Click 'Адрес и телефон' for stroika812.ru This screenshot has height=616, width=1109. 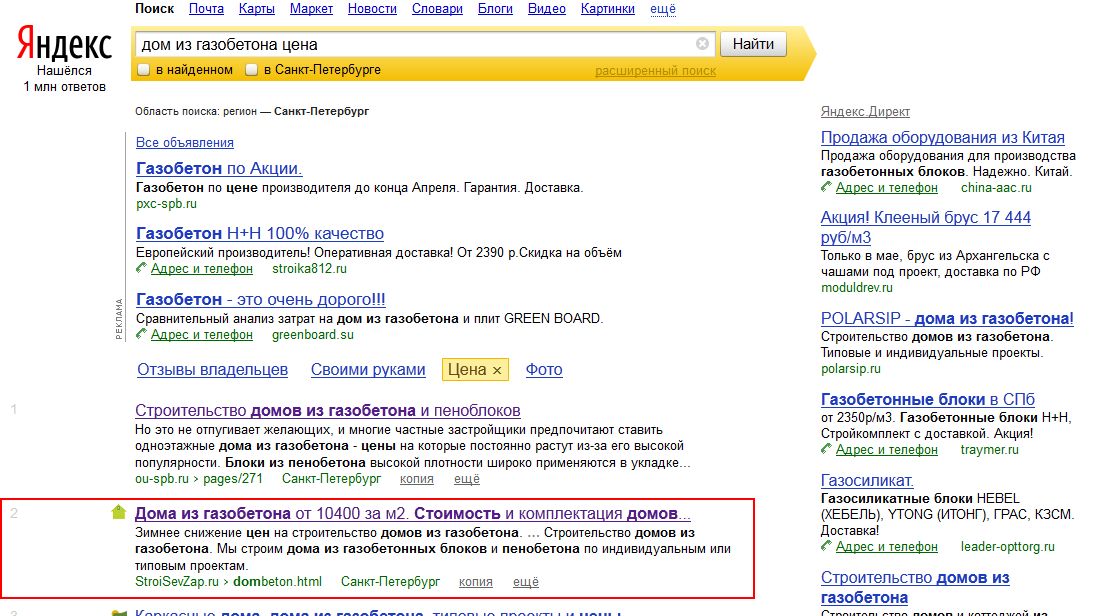tap(202, 269)
